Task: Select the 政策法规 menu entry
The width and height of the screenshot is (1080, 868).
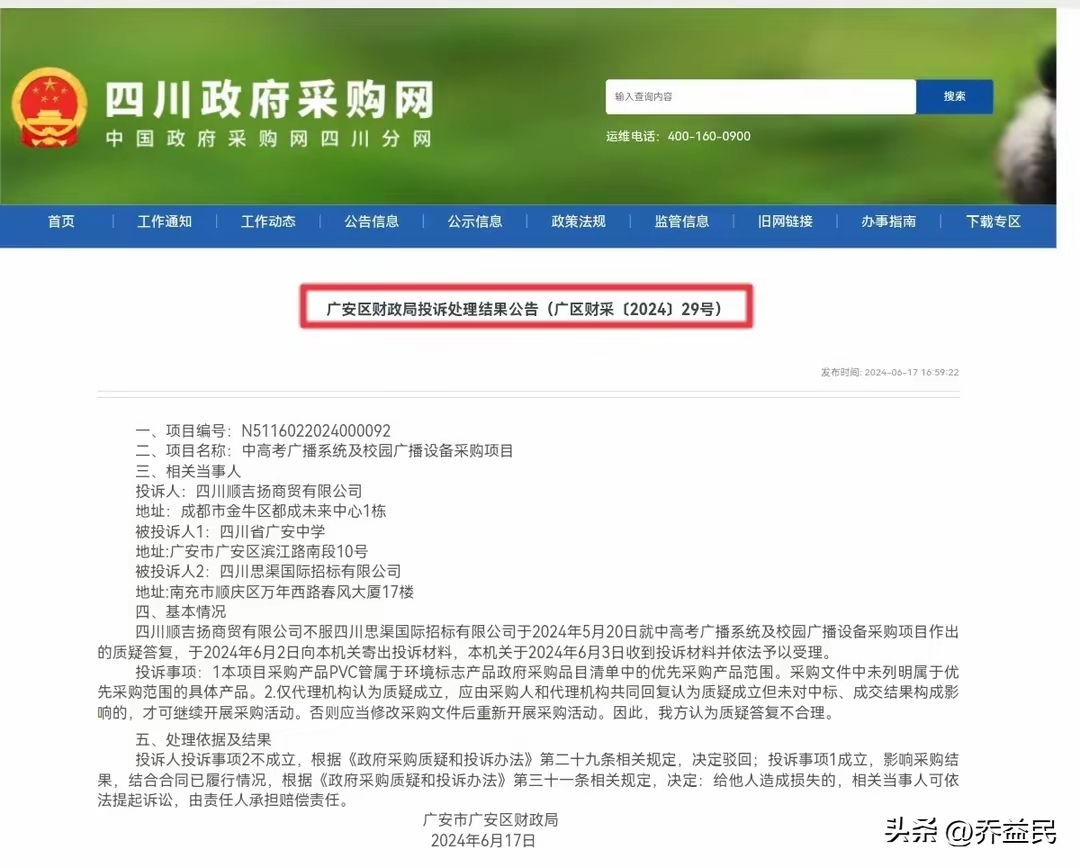Action: click(x=579, y=222)
